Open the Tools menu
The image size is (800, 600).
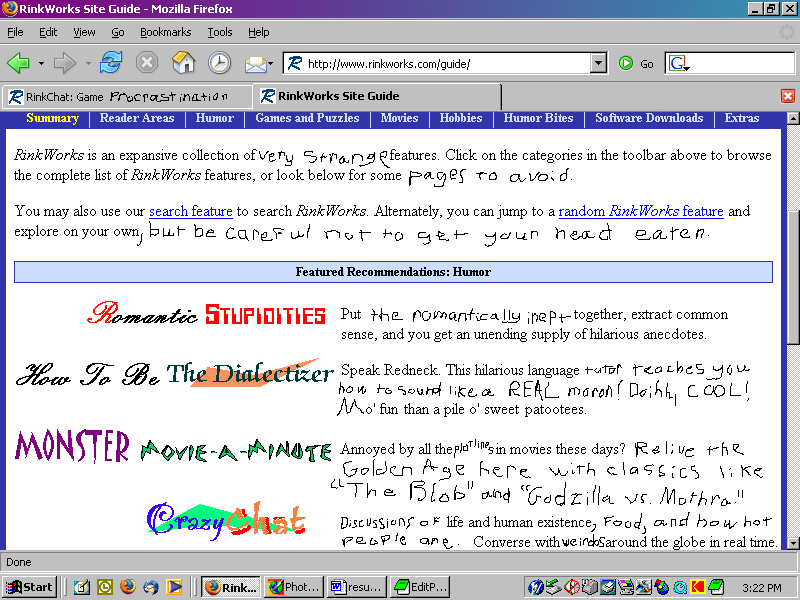(220, 32)
